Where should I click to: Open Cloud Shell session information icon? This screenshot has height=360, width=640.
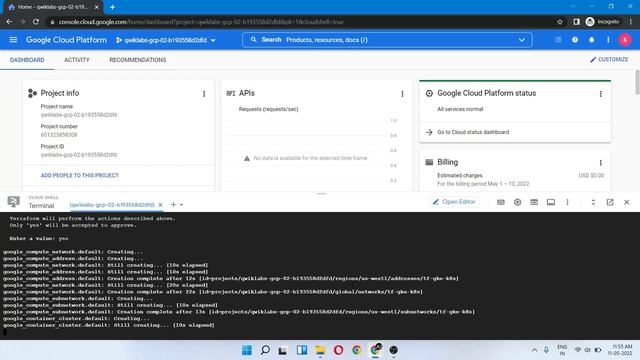coord(551,202)
